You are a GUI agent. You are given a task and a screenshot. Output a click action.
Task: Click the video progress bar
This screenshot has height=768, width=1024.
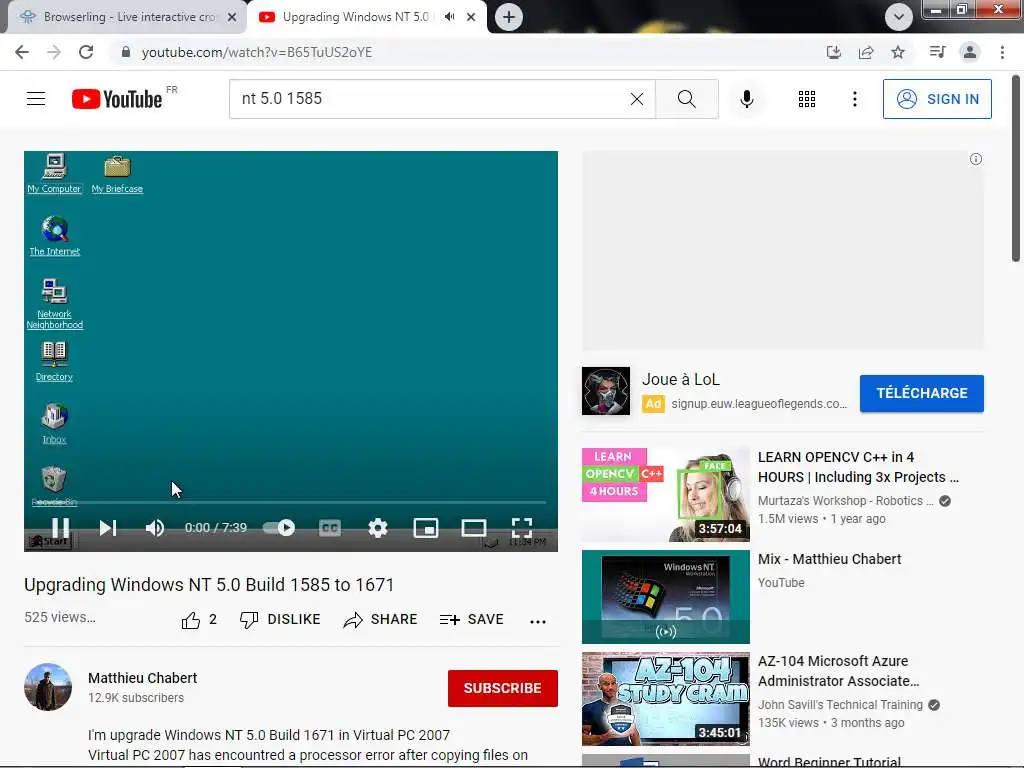click(291, 502)
